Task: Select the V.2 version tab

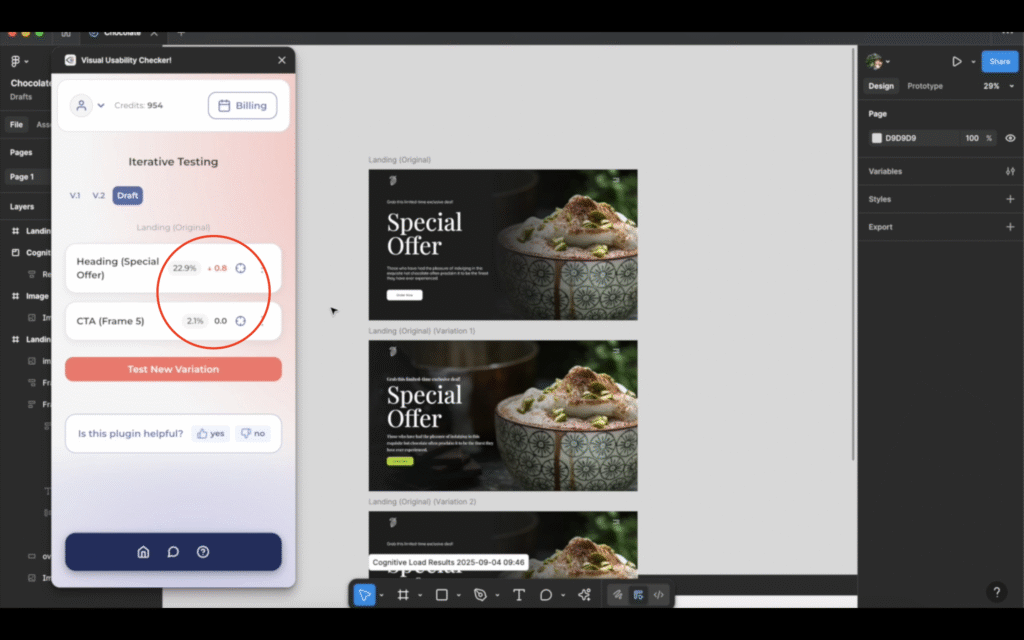Action: coord(98,195)
